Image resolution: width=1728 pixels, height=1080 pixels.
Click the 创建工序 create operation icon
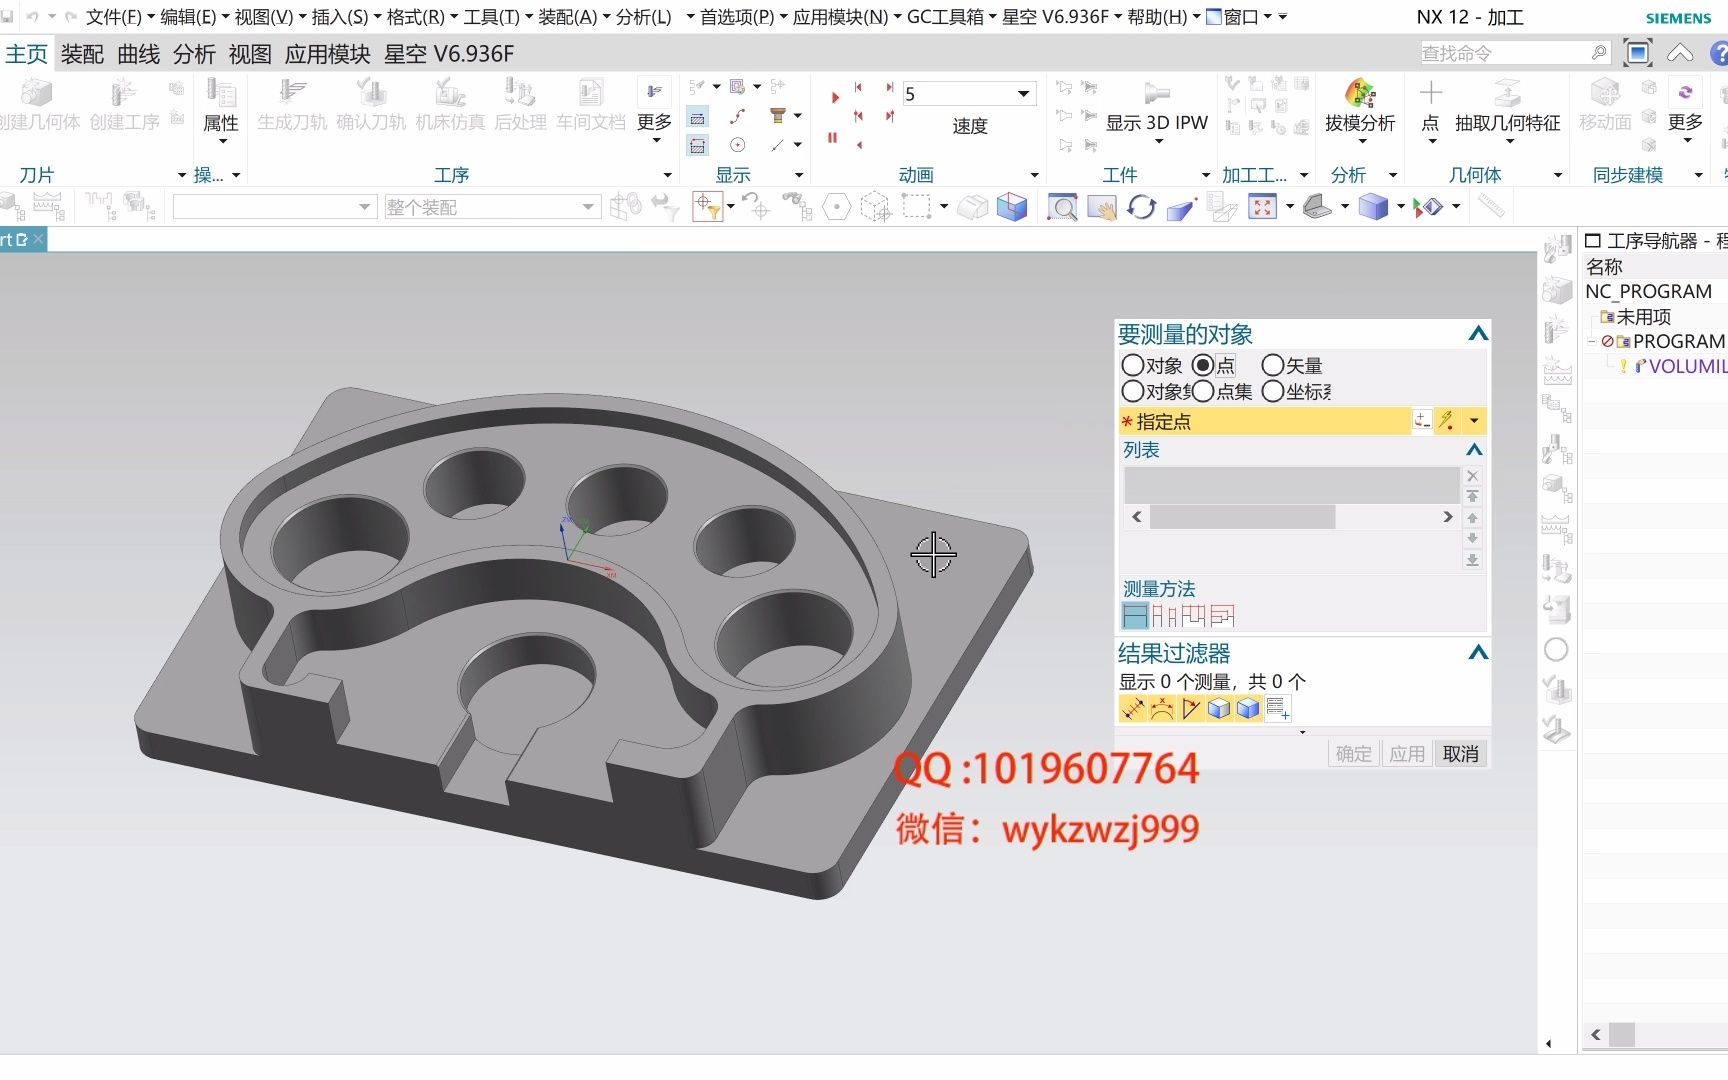click(122, 100)
